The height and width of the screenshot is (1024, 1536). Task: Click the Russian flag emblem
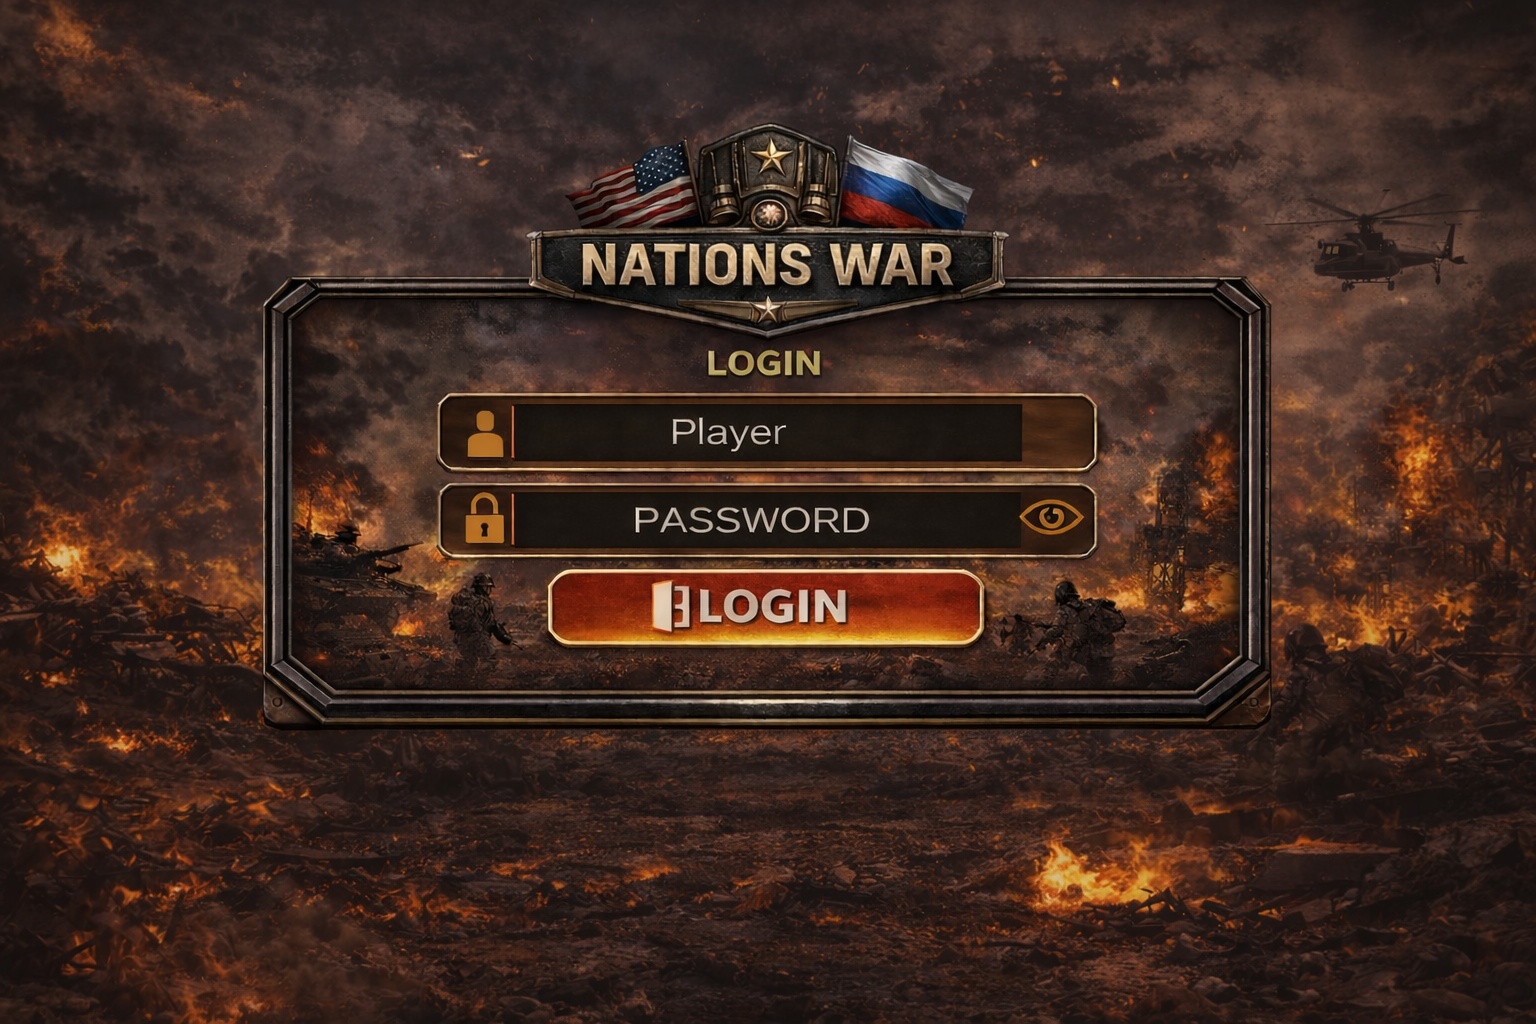905,185
